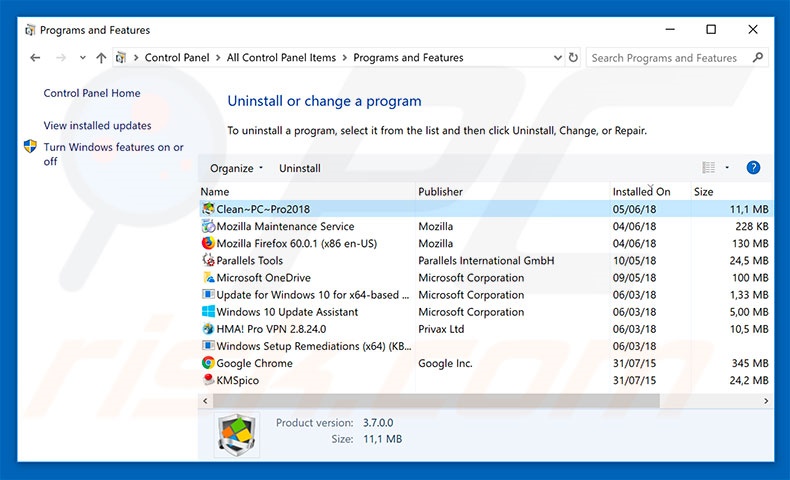Screen dimensions: 790x480
Task: Click the Back navigation arrow
Action: (x=35, y=58)
